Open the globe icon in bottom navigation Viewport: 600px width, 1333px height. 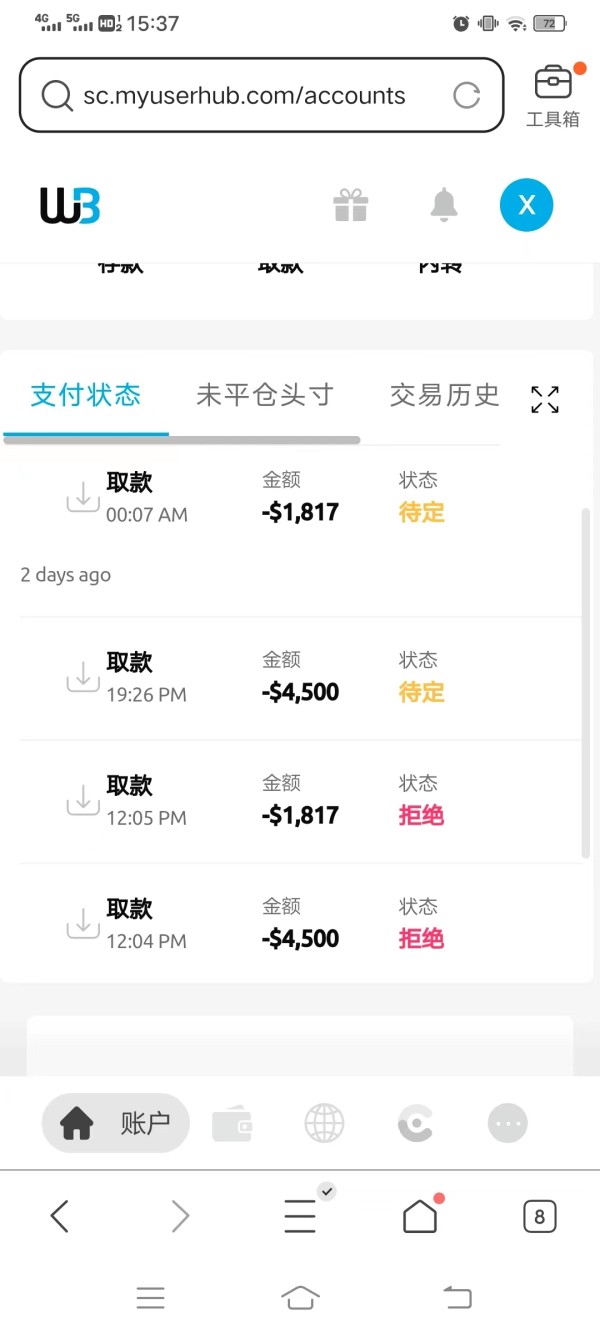(x=324, y=1124)
